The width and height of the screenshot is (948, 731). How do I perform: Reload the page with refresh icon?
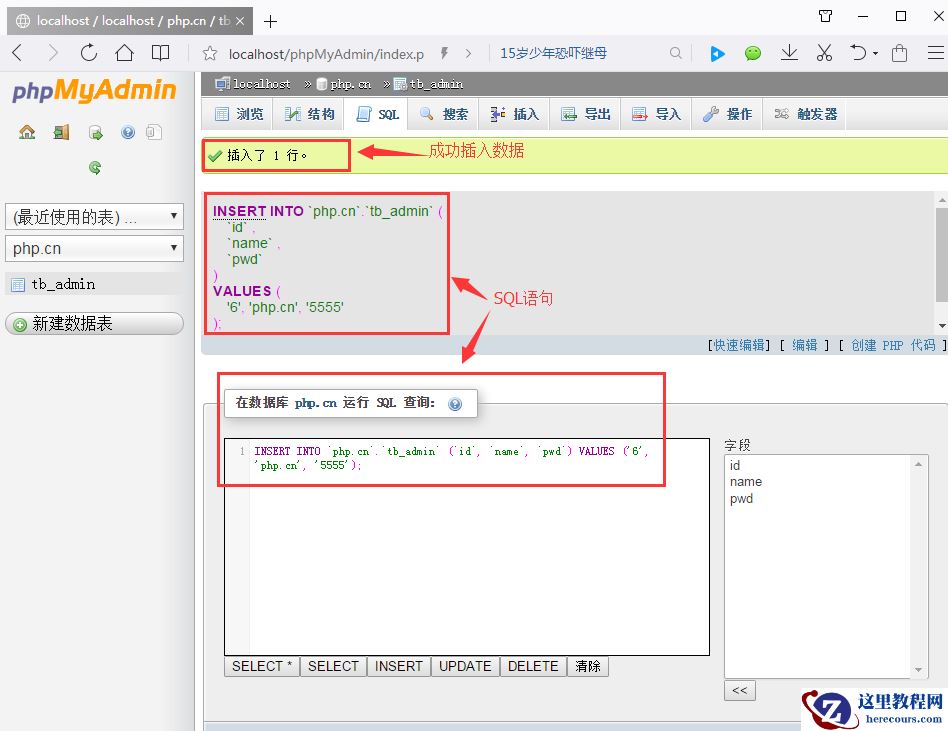point(89,53)
